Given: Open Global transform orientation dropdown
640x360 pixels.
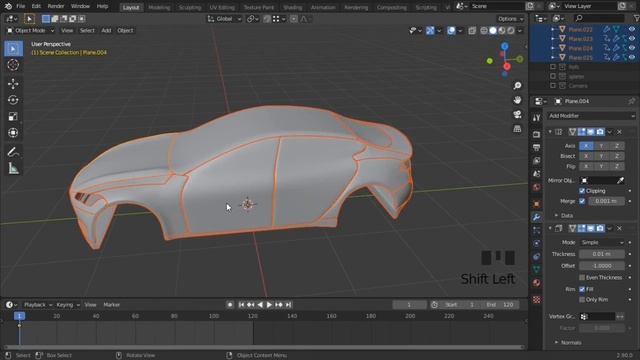Looking at the screenshot, I should (224, 19).
